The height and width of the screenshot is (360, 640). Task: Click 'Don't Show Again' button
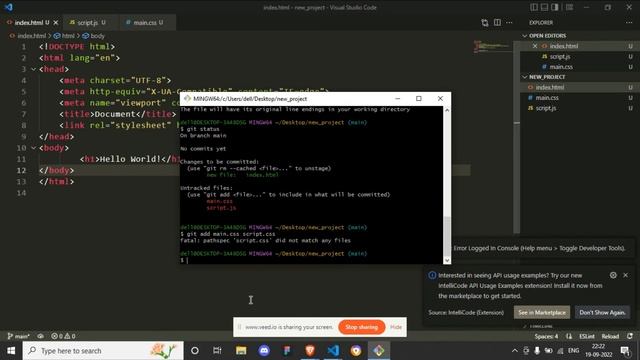[x=602, y=312]
